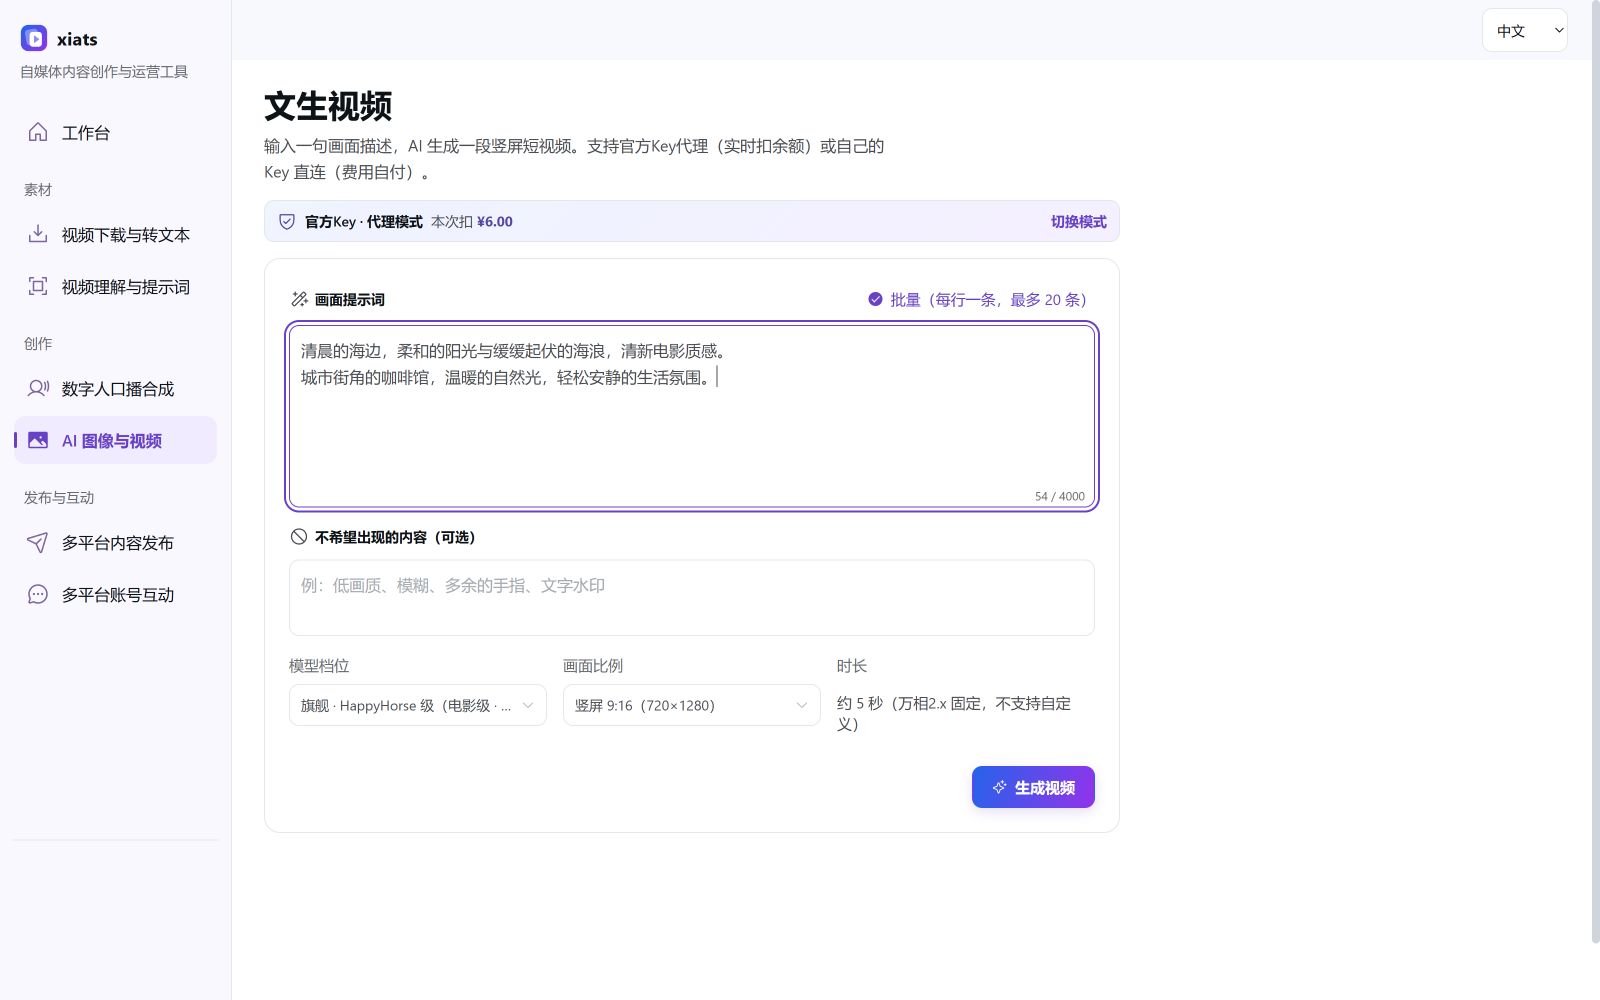1600x1000 pixels.
Task: Click inside the 画面提示词 prompt text area
Action: (x=692, y=416)
